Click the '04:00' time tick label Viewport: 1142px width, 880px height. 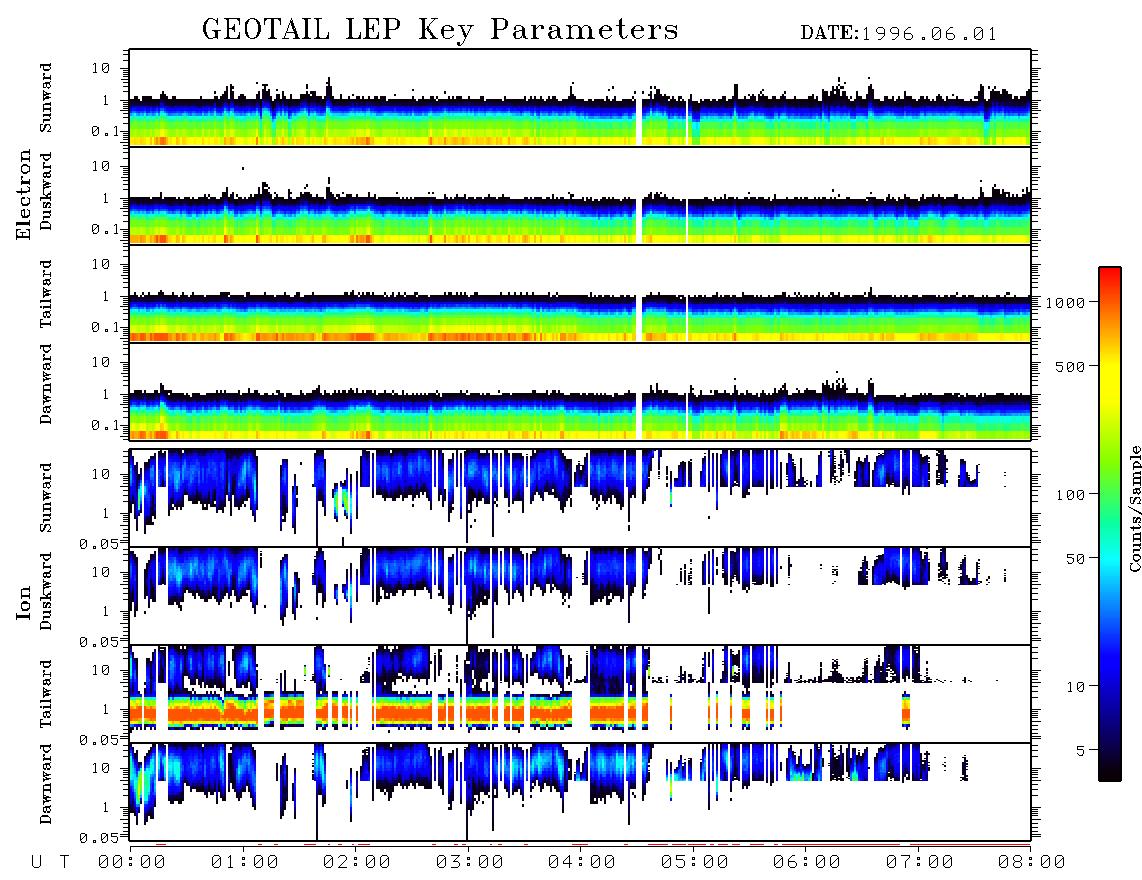(x=582, y=862)
